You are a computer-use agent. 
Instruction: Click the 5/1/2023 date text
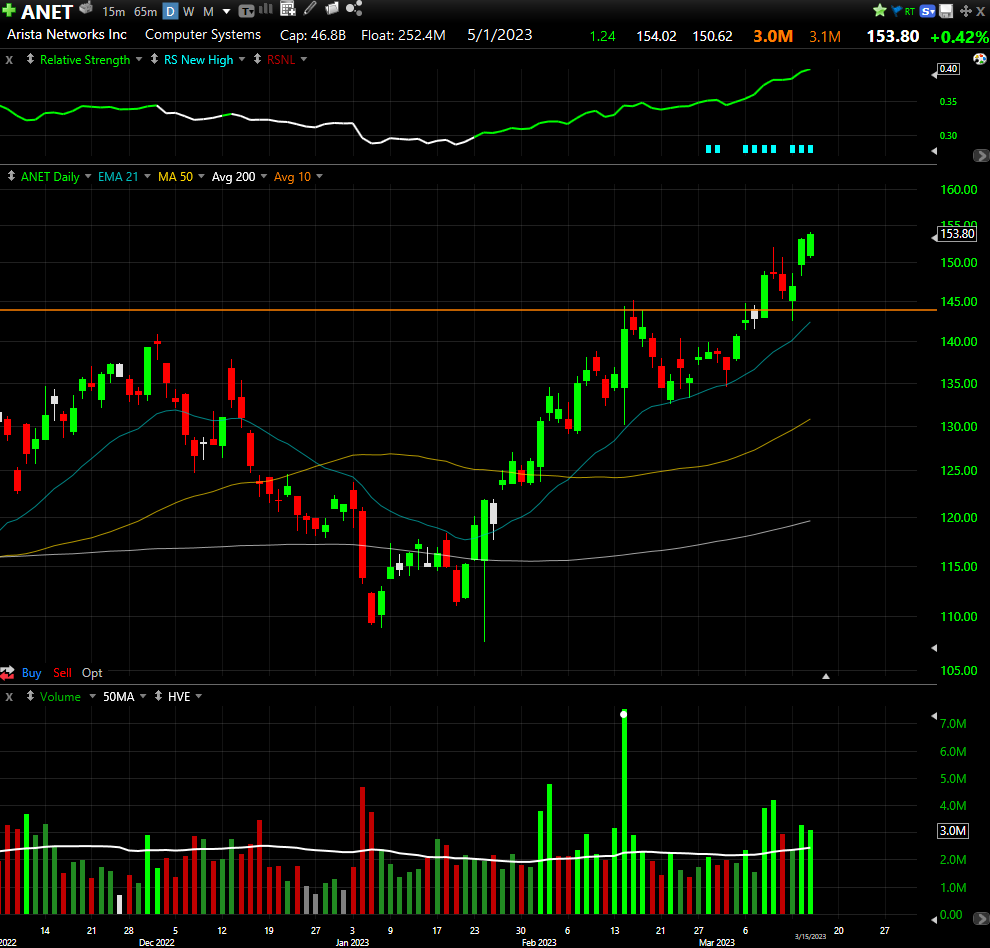click(x=499, y=35)
